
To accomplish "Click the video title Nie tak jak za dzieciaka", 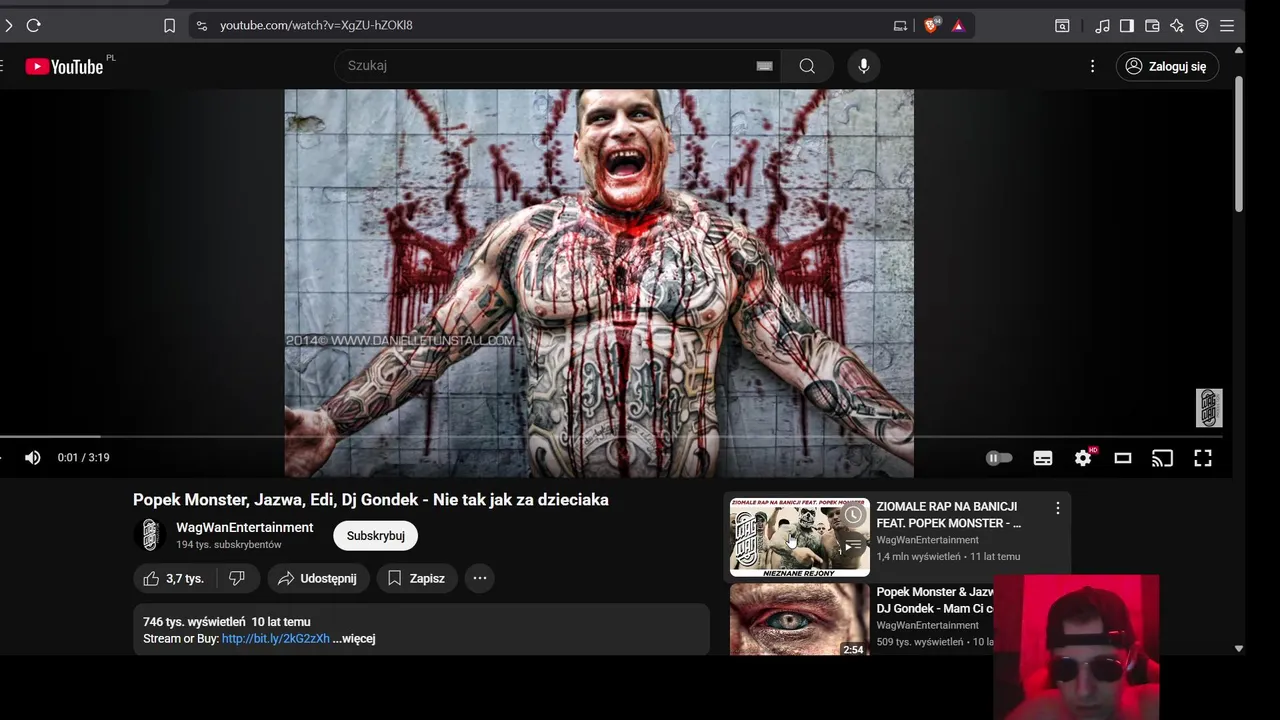I will point(371,500).
